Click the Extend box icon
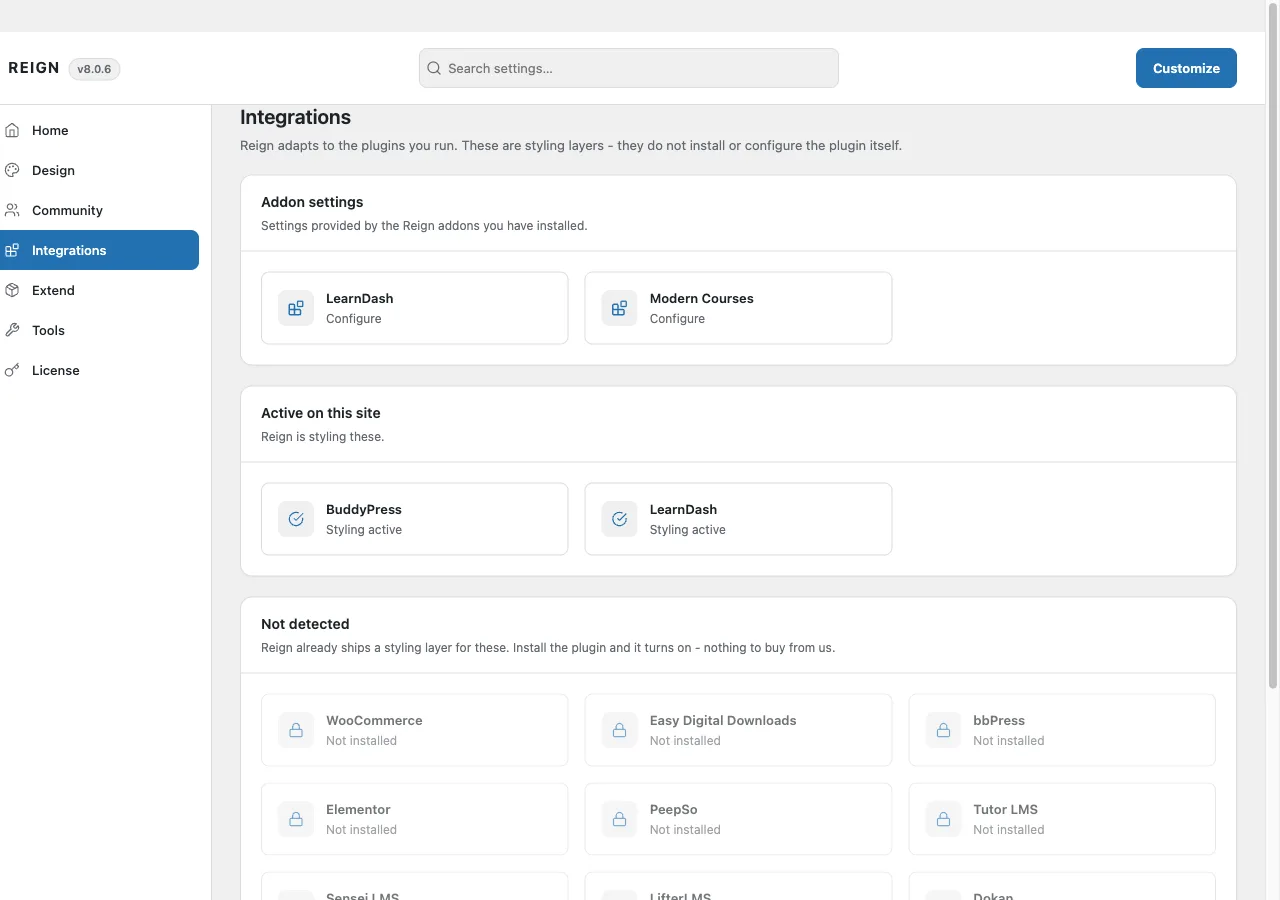 click(x=12, y=290)
